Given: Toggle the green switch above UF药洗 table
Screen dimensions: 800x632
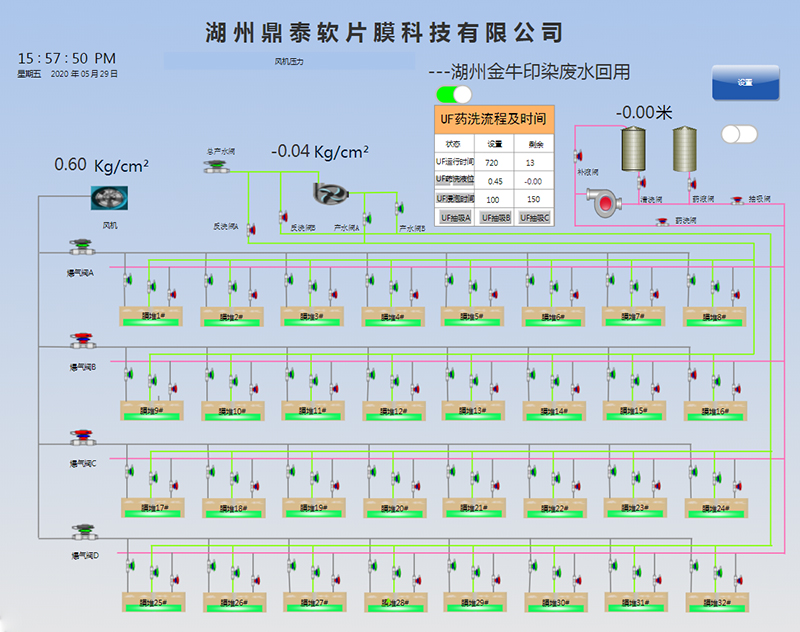Looking at the screenshot, I should point(454,94).
